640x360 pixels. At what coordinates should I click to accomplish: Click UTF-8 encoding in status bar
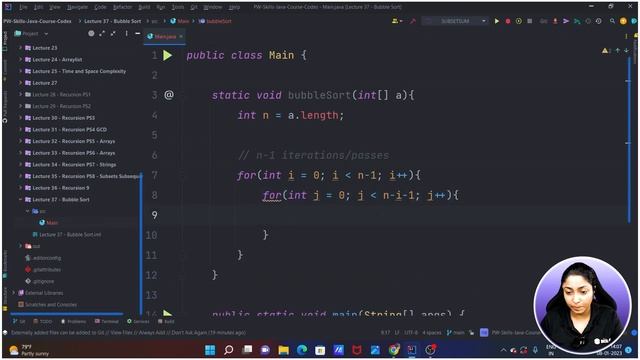[411, 333]
